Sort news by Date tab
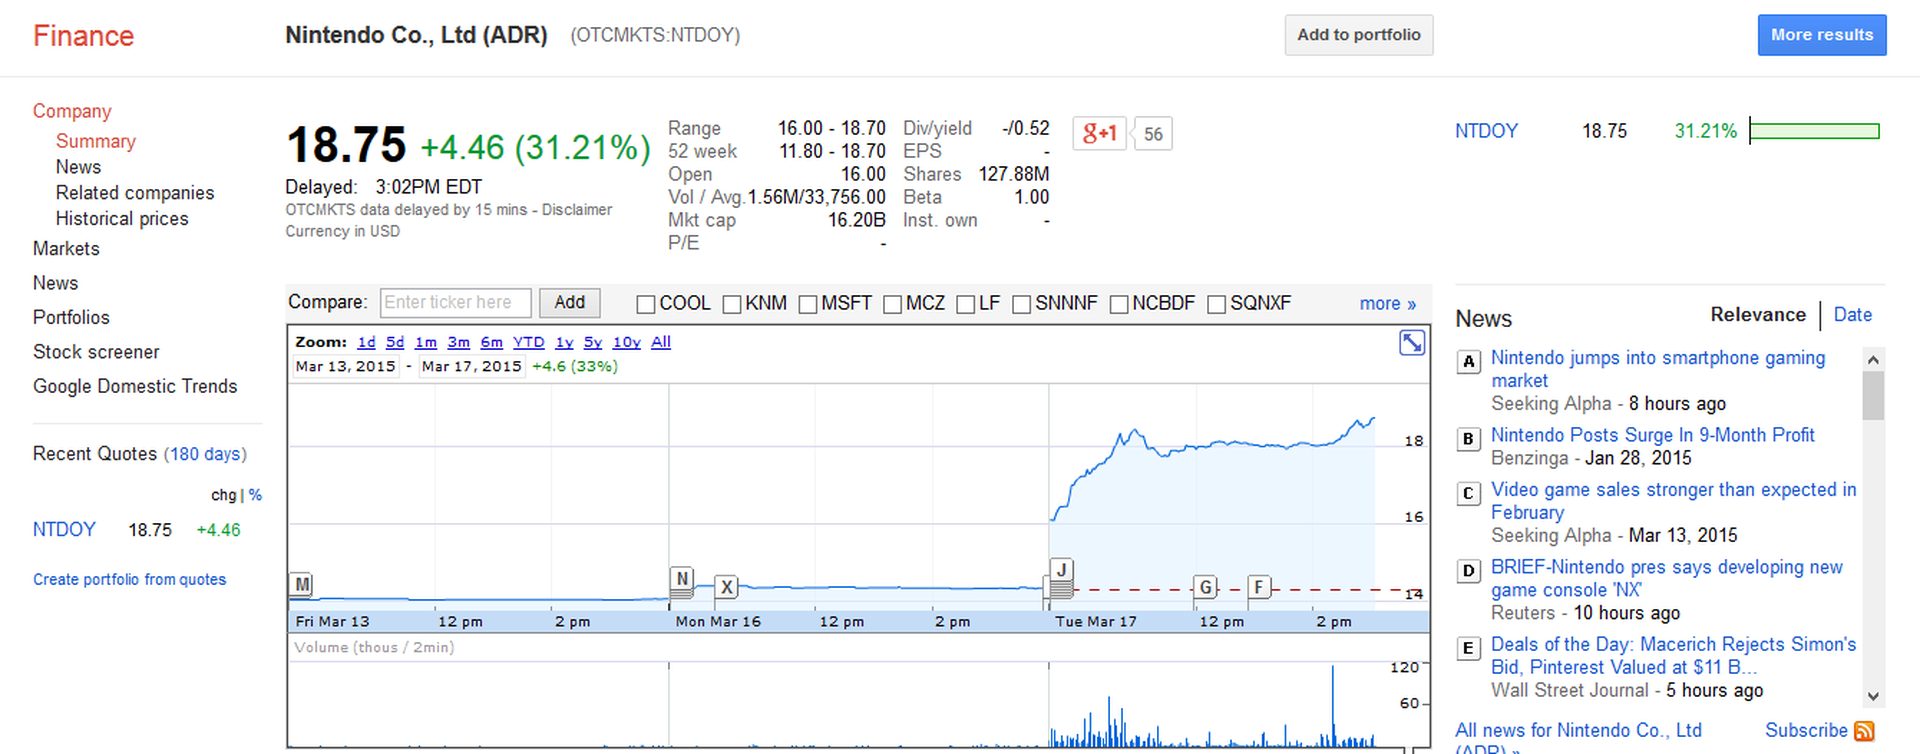This screenshot has width=1920, height=754. [1852, 314]
